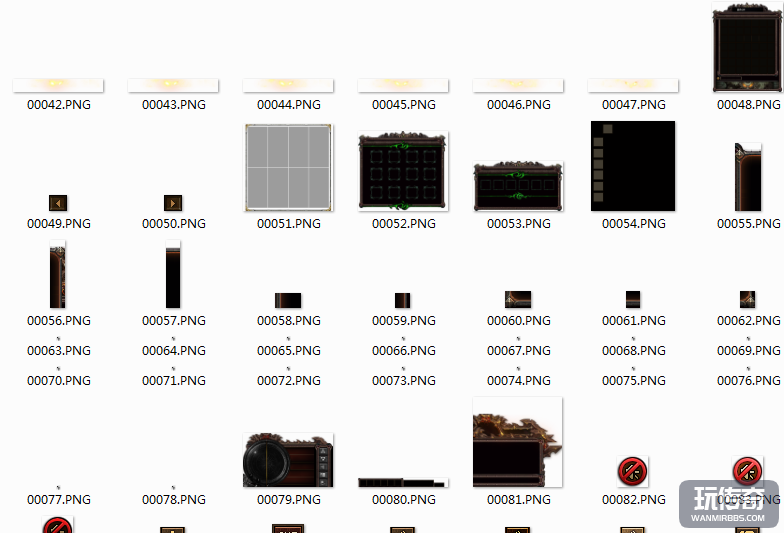784x533 pixels.
Task: Click the file name 00057.PNG
Action: (x=174, y=320)
